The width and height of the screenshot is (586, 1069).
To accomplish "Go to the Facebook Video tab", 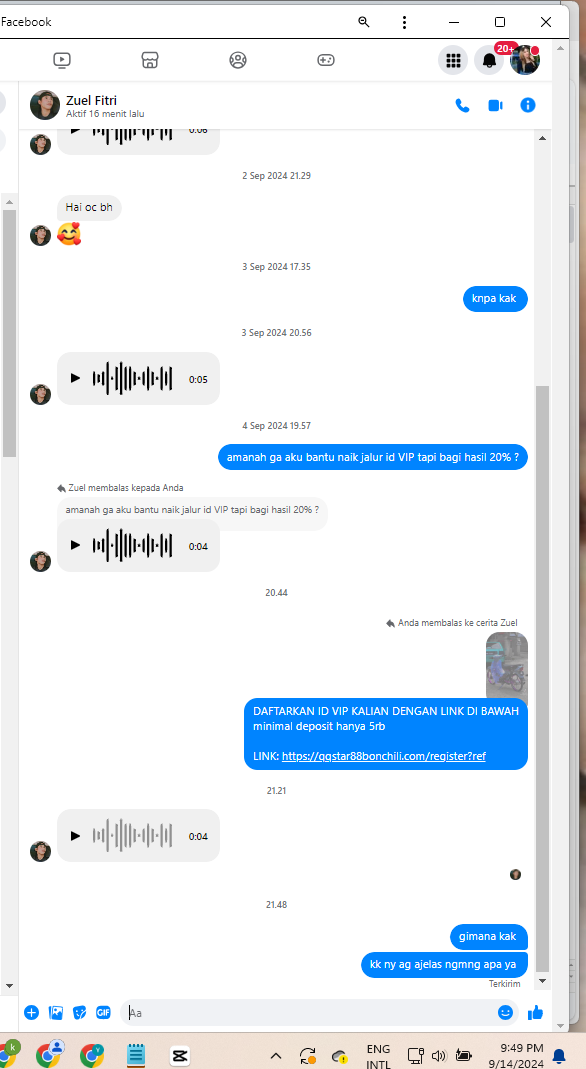I will click(x=61, y=60).
